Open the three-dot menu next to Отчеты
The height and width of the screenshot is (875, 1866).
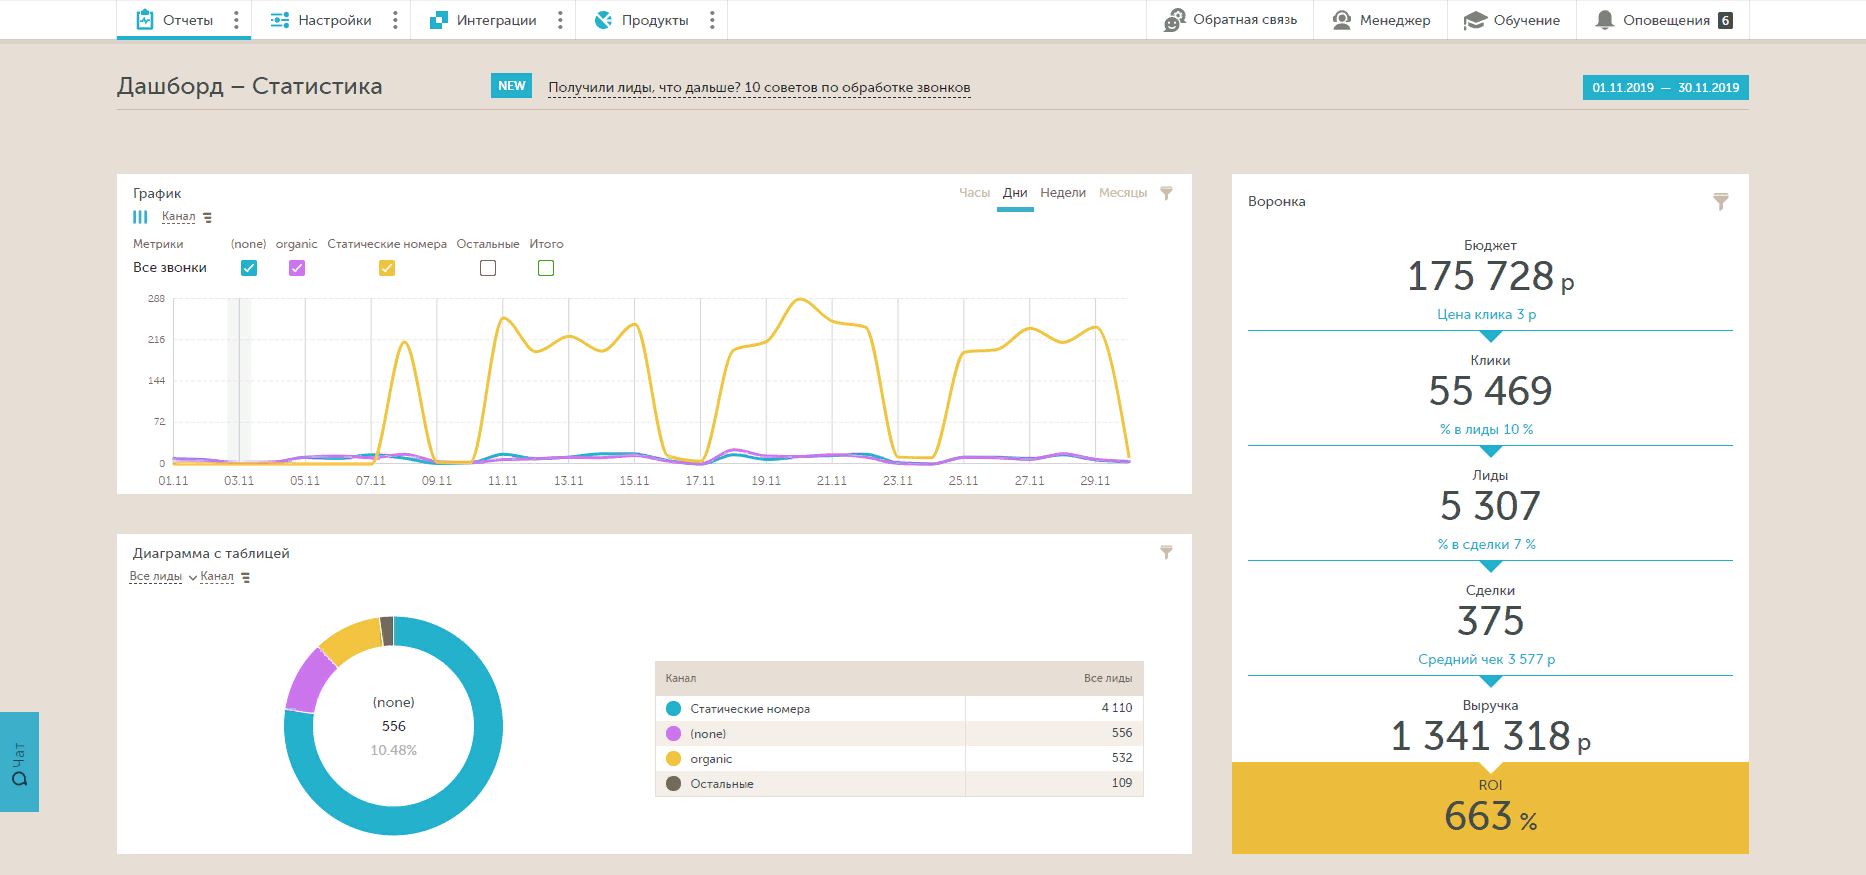[236, 20]
